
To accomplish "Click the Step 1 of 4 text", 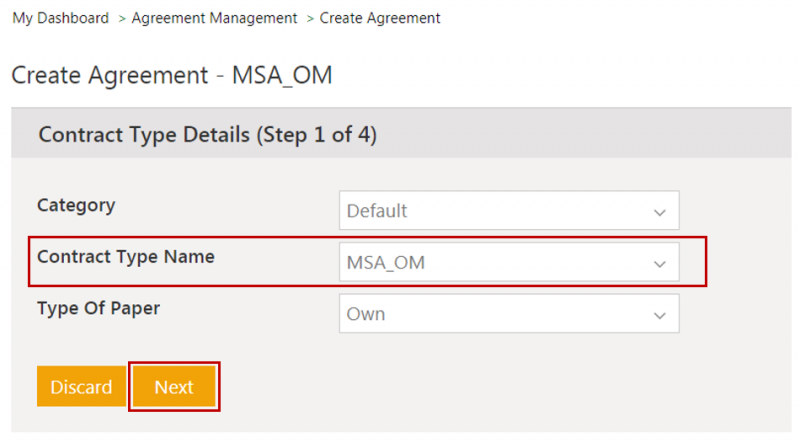I will pyautogui.click(x=317, y=134).
